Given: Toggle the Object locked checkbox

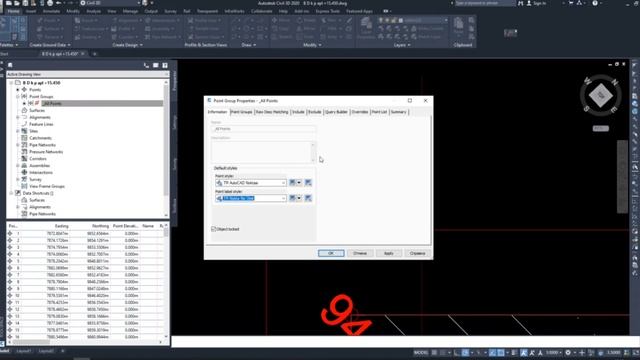Looking at the screenshot, I should [213, 229].
